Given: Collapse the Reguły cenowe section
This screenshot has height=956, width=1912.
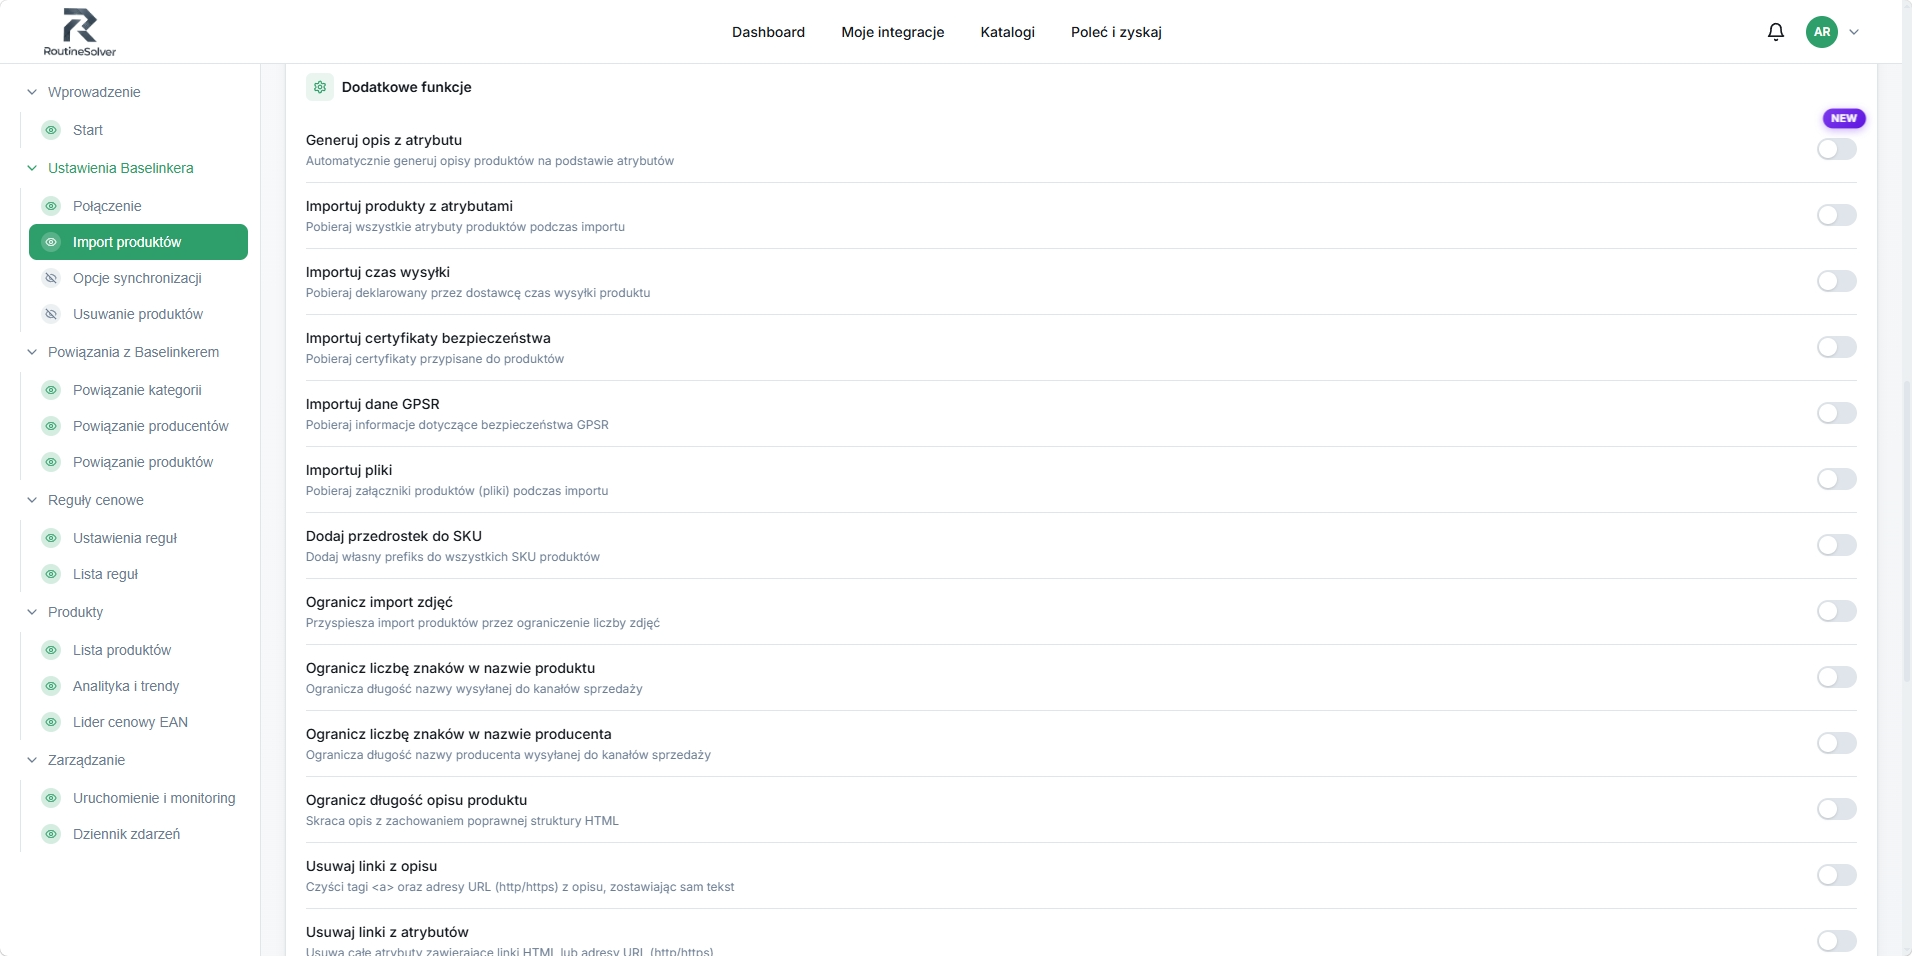Looking at the screenshot, I should [x=32, y=500].
